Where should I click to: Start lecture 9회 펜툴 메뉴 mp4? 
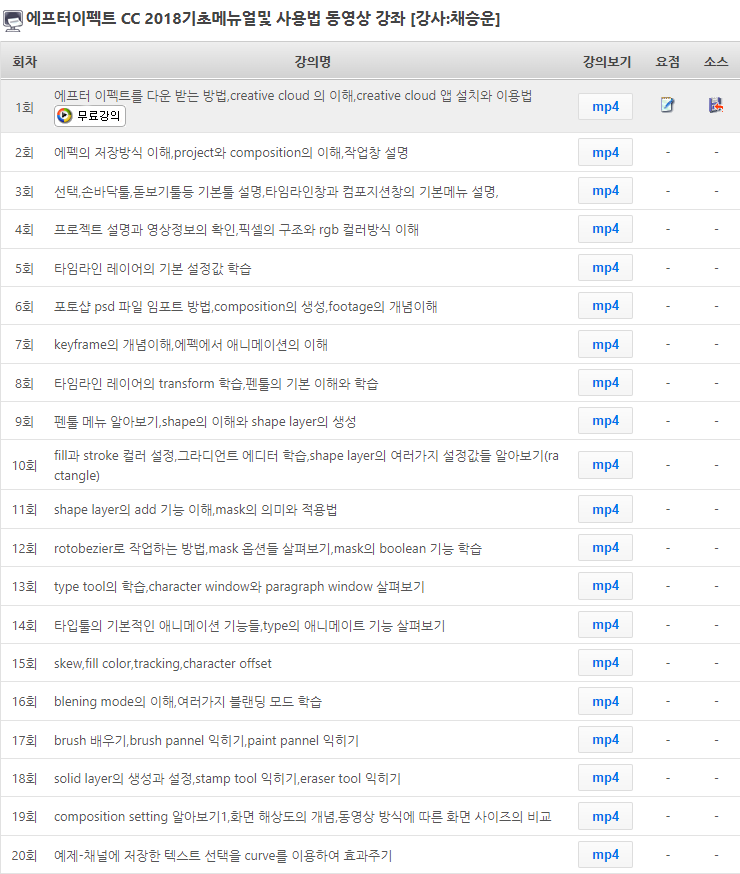(605, 421)
